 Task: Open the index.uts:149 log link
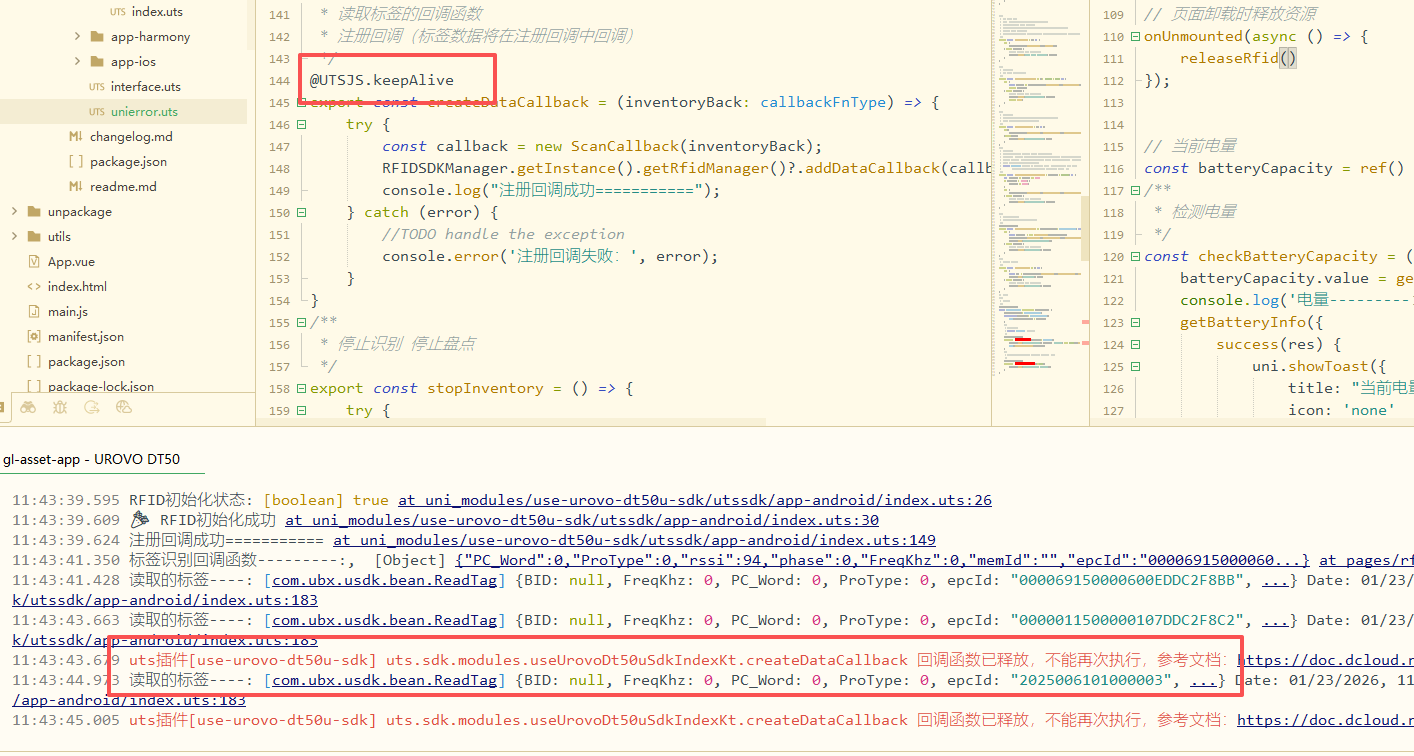(x=634, y=540)
